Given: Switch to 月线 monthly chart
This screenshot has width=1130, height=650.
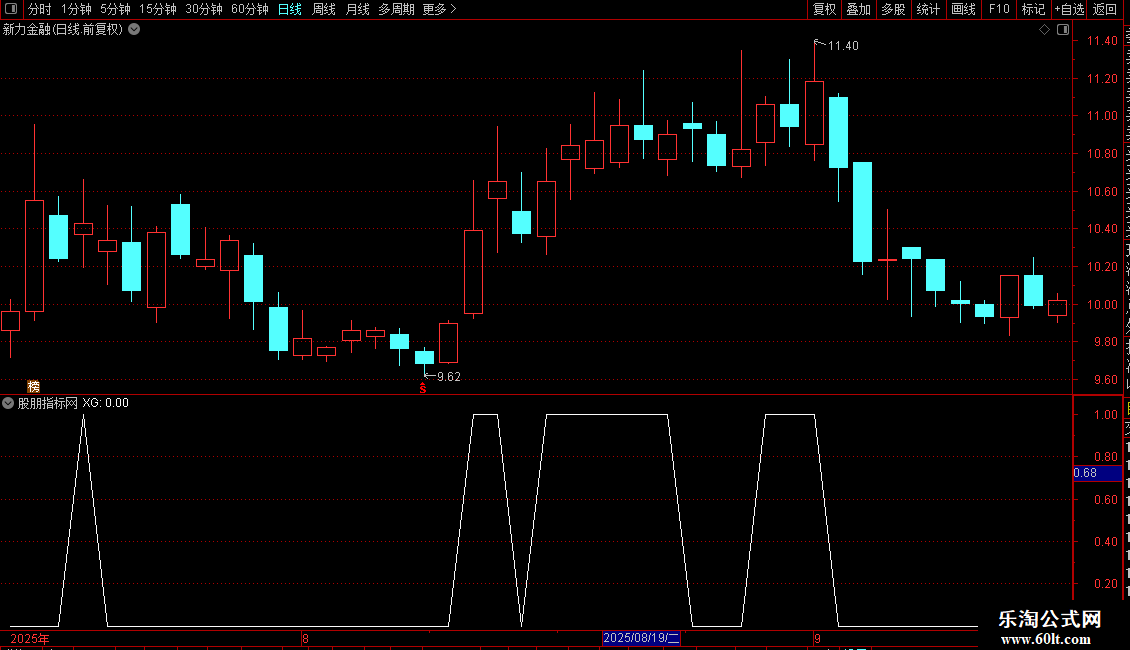Looking at the screenshot, I should coord(357,9).
